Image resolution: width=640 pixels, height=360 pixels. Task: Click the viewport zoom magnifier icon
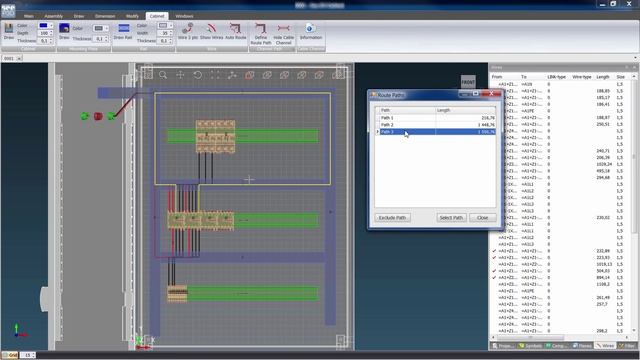click(x=163, y=75)
